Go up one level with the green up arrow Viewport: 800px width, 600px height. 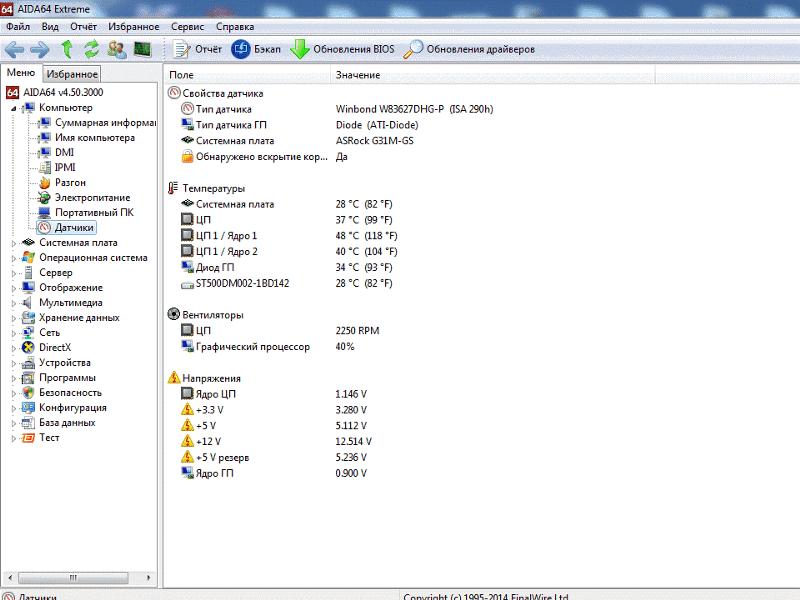(66, 49)
